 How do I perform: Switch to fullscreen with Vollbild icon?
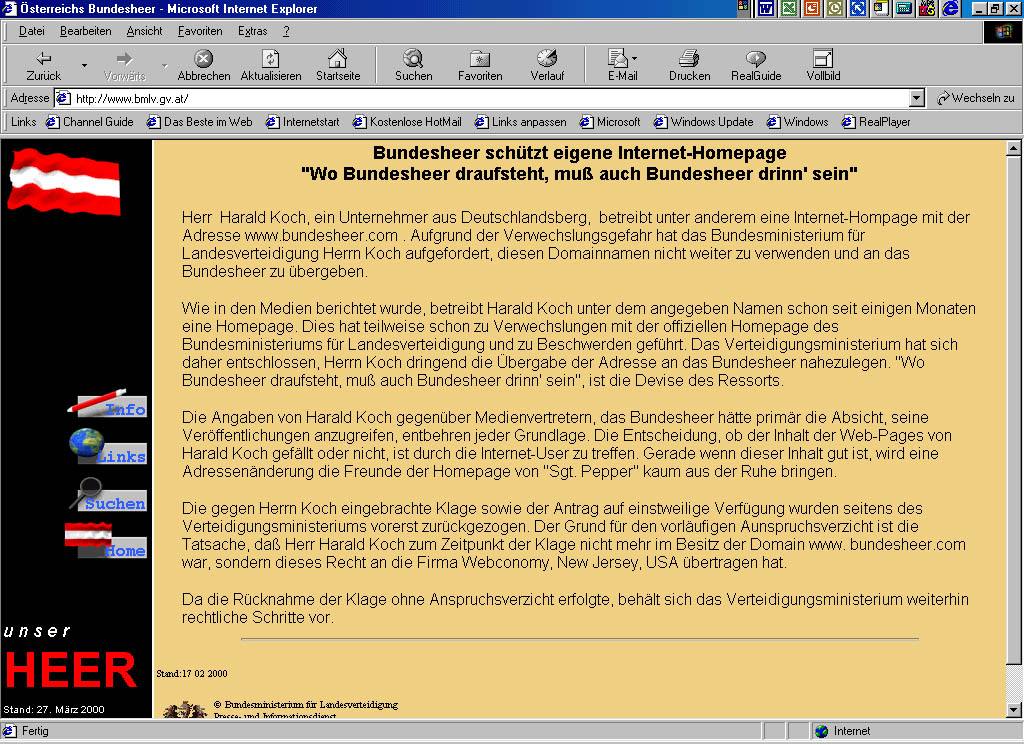823,65
